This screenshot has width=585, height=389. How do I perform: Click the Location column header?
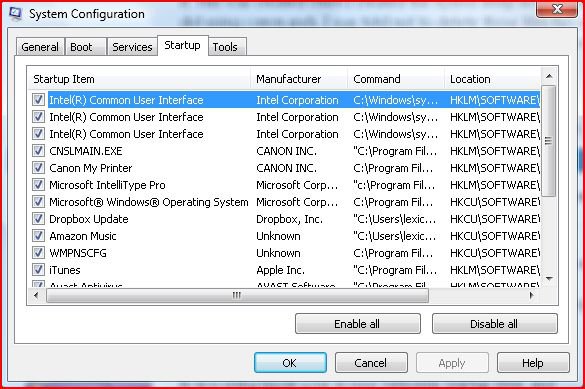[x=492, y=79]
